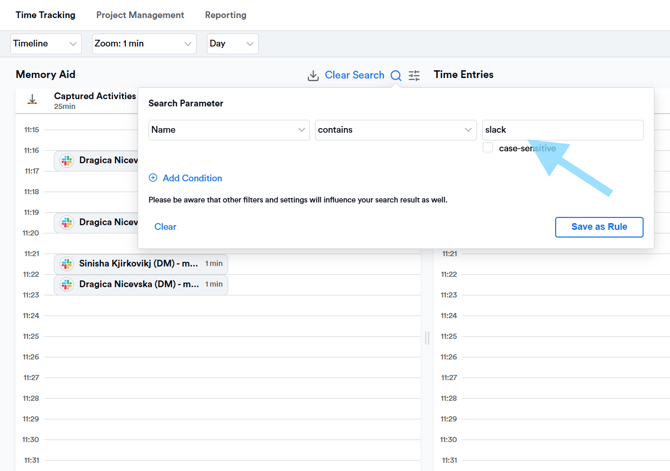Screen dimensions: 670x471
Task: Click the plus icon next to Add Condition
Action: [x=153, y=178]
